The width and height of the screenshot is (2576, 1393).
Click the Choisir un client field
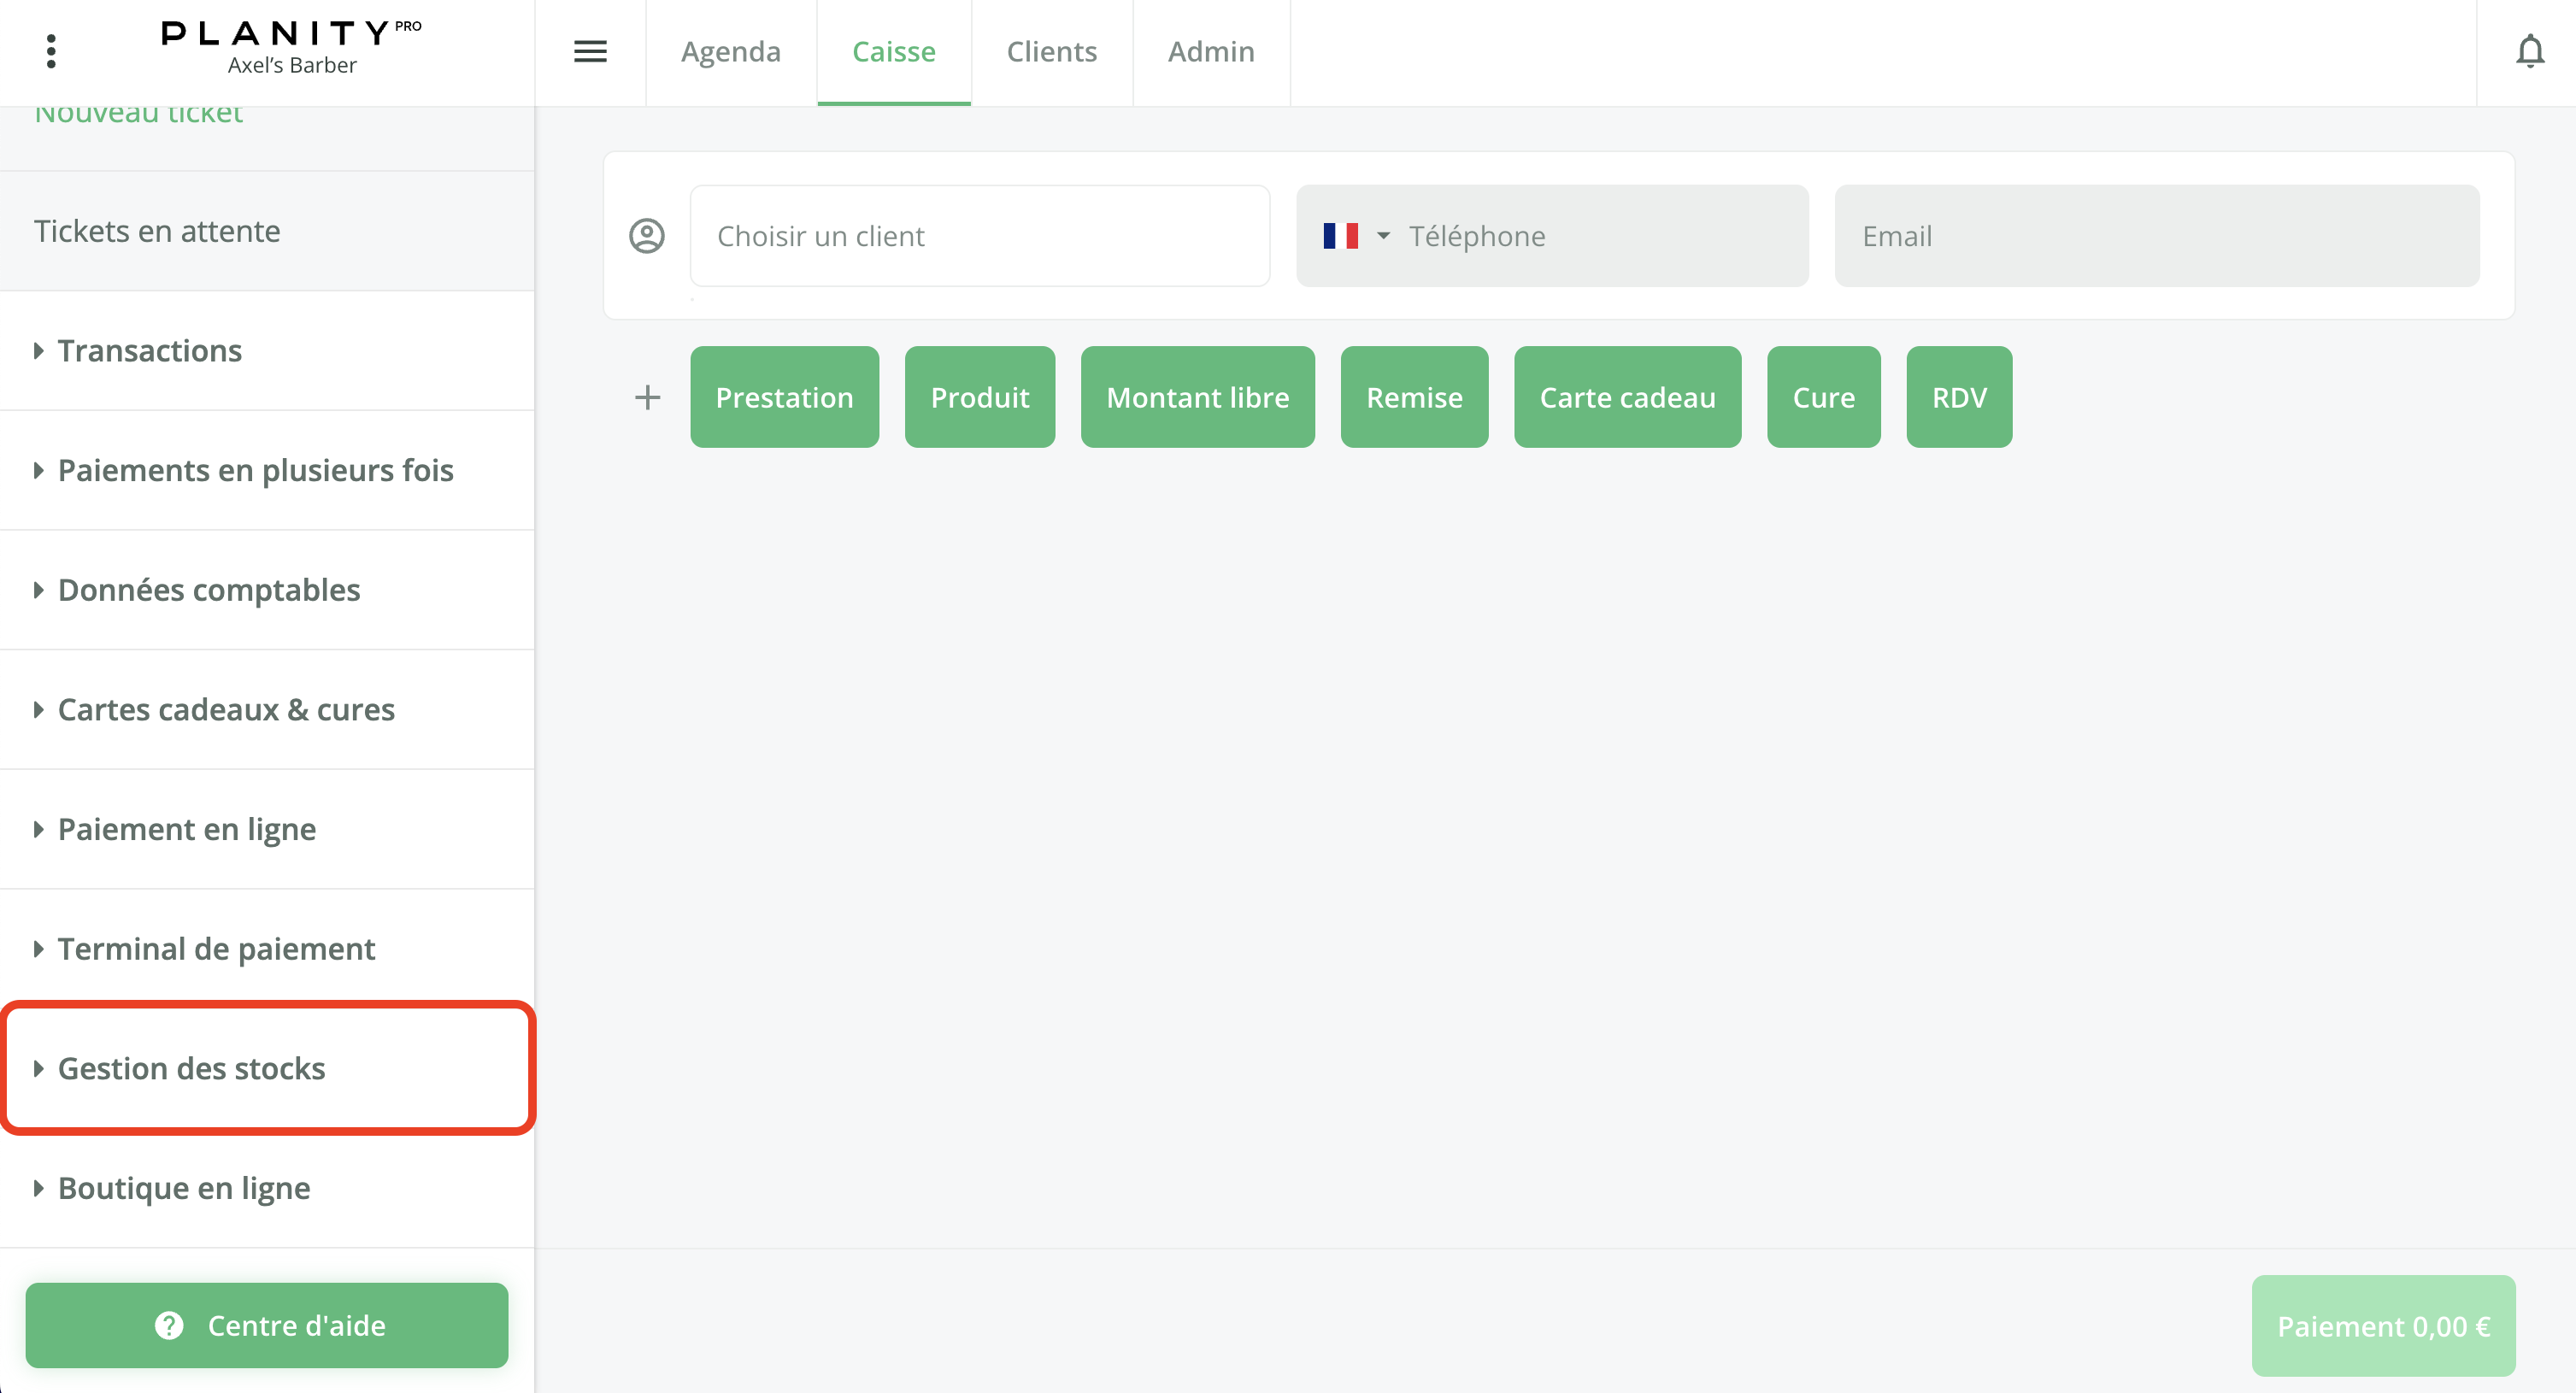979,236
